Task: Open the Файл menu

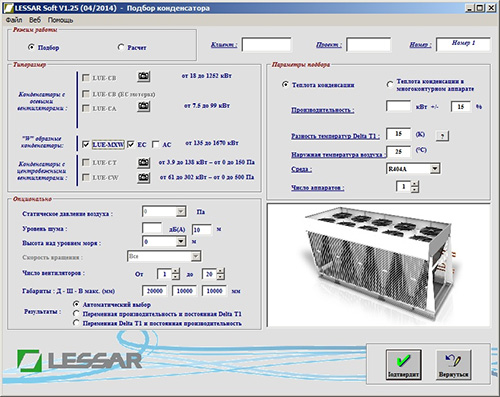Action: (x=14, y=20)
